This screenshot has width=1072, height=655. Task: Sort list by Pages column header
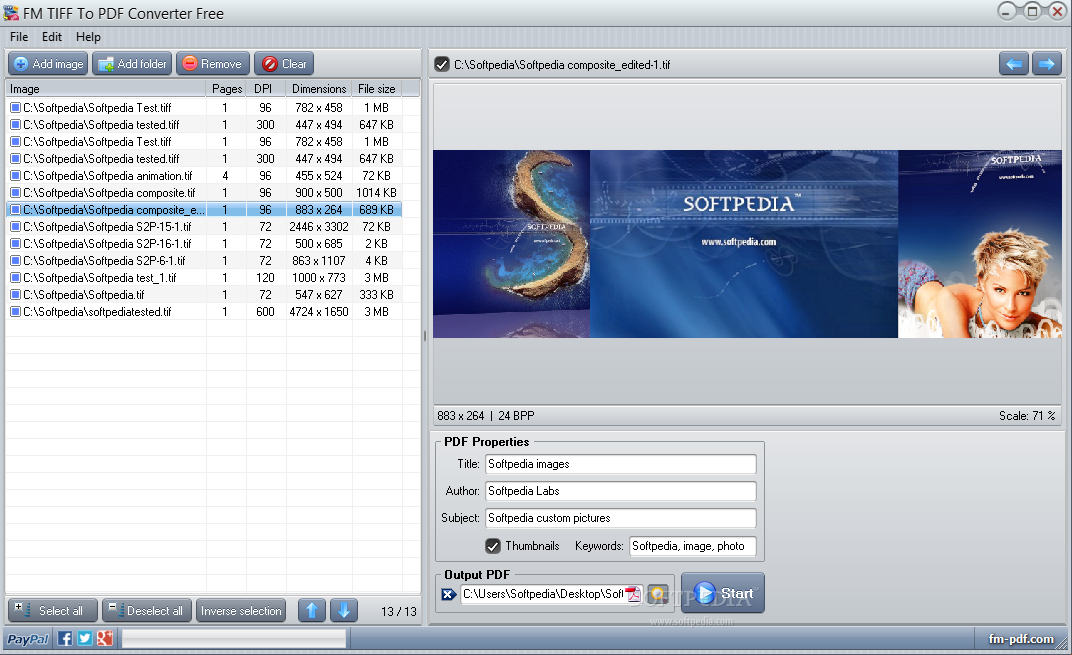(226, 89)
